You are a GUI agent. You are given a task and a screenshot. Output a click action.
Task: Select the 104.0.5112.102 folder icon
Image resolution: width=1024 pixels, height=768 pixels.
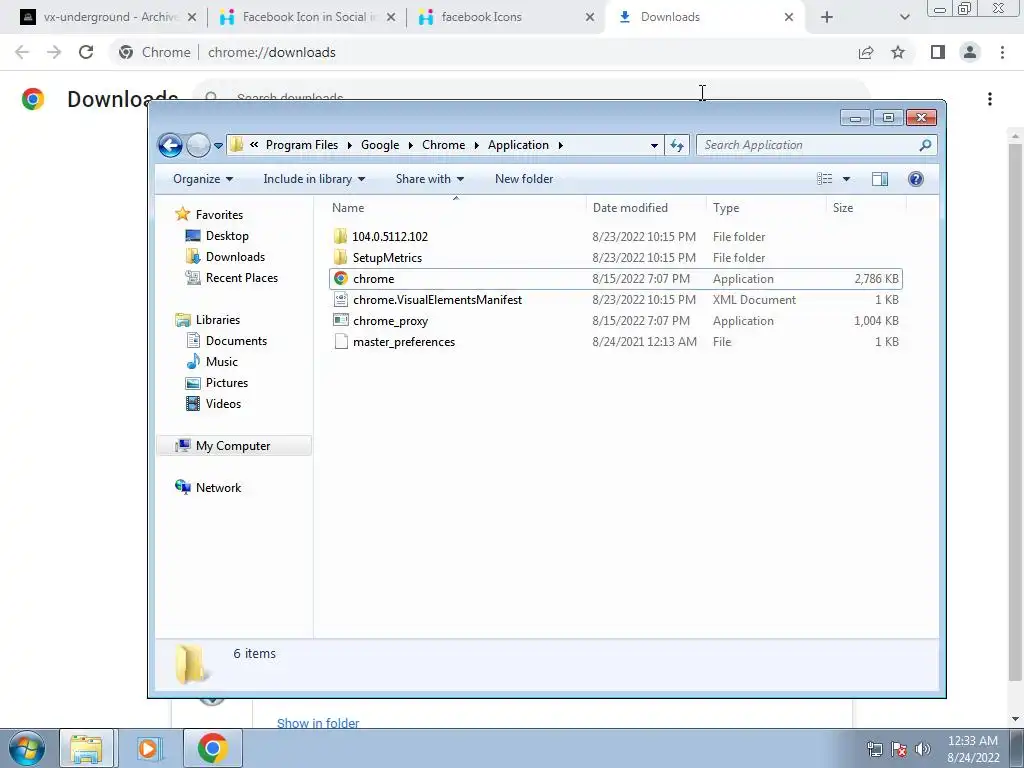[x=340, y=236]
